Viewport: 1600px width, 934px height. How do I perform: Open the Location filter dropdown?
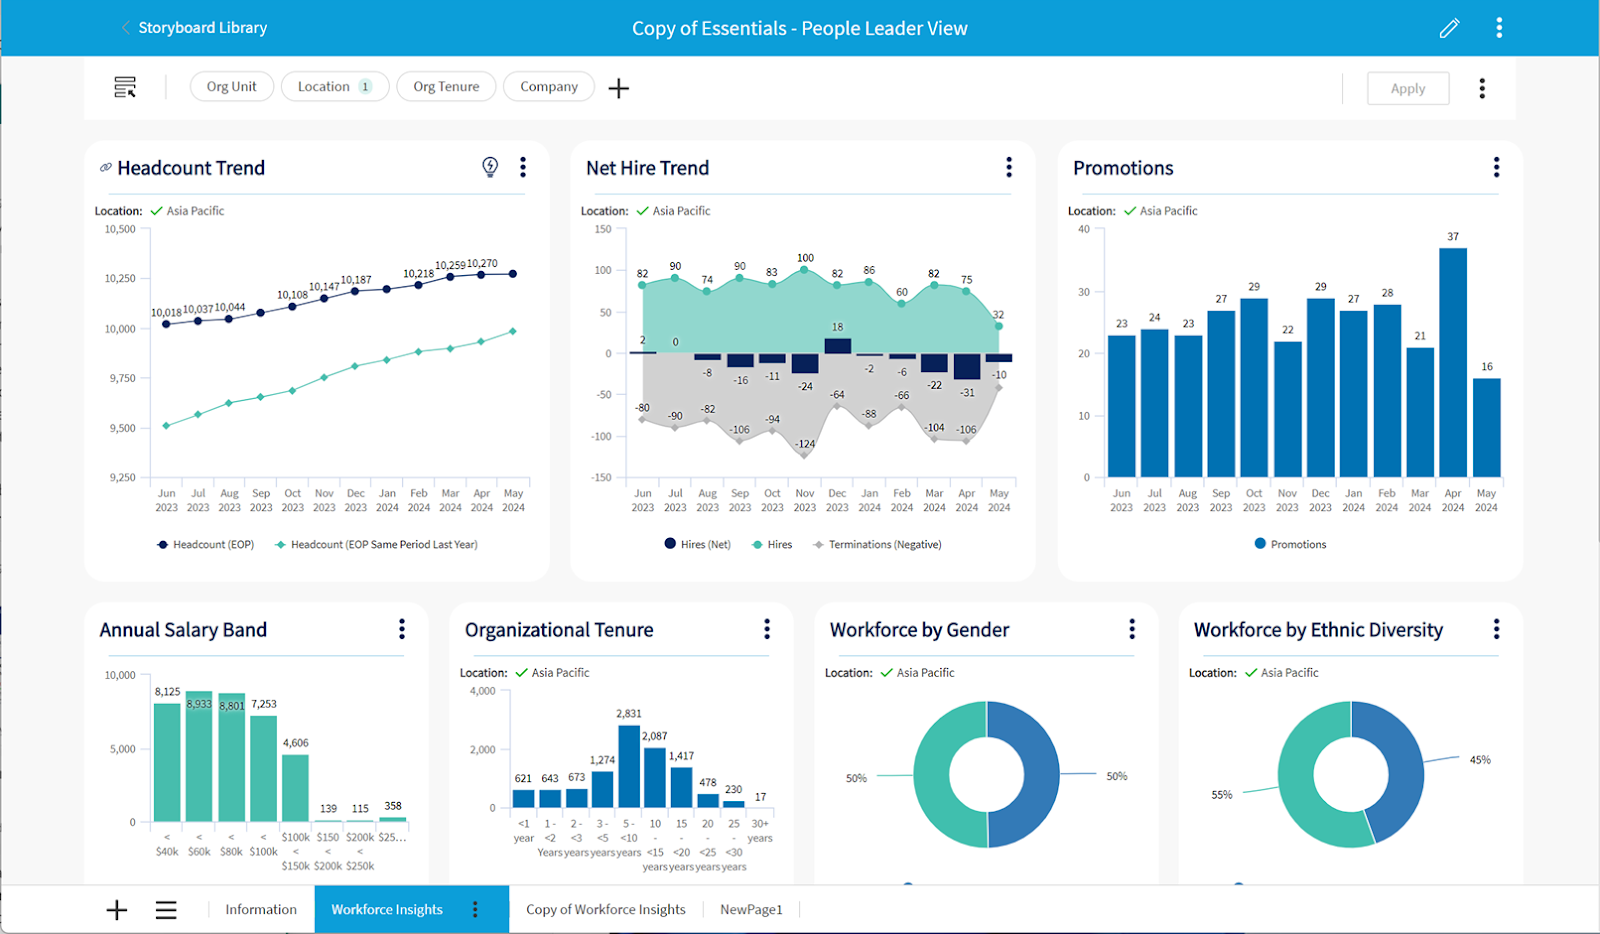tap(334, 87)
